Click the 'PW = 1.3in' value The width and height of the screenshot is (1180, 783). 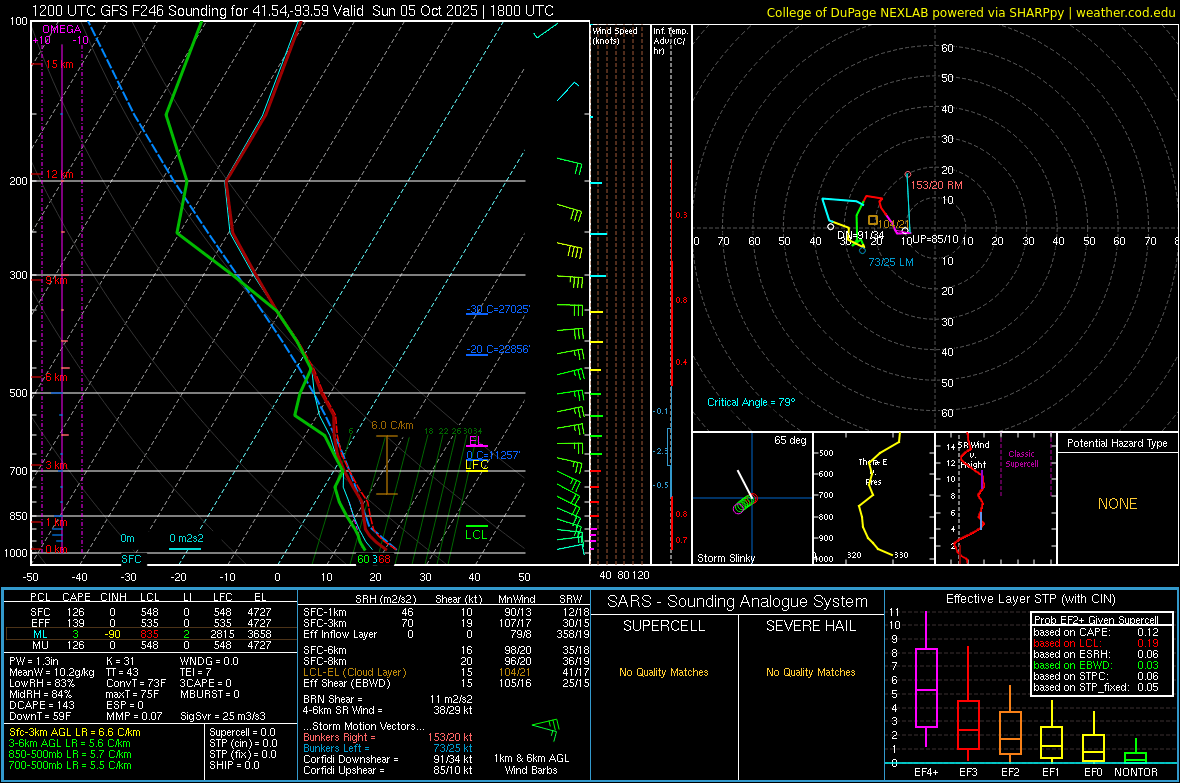click(34, 661)
